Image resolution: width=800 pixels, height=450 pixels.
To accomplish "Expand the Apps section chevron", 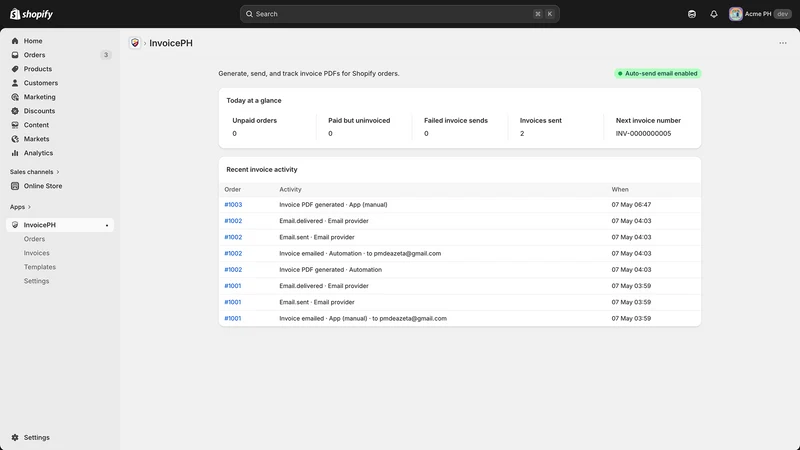I will pos(29,207).
